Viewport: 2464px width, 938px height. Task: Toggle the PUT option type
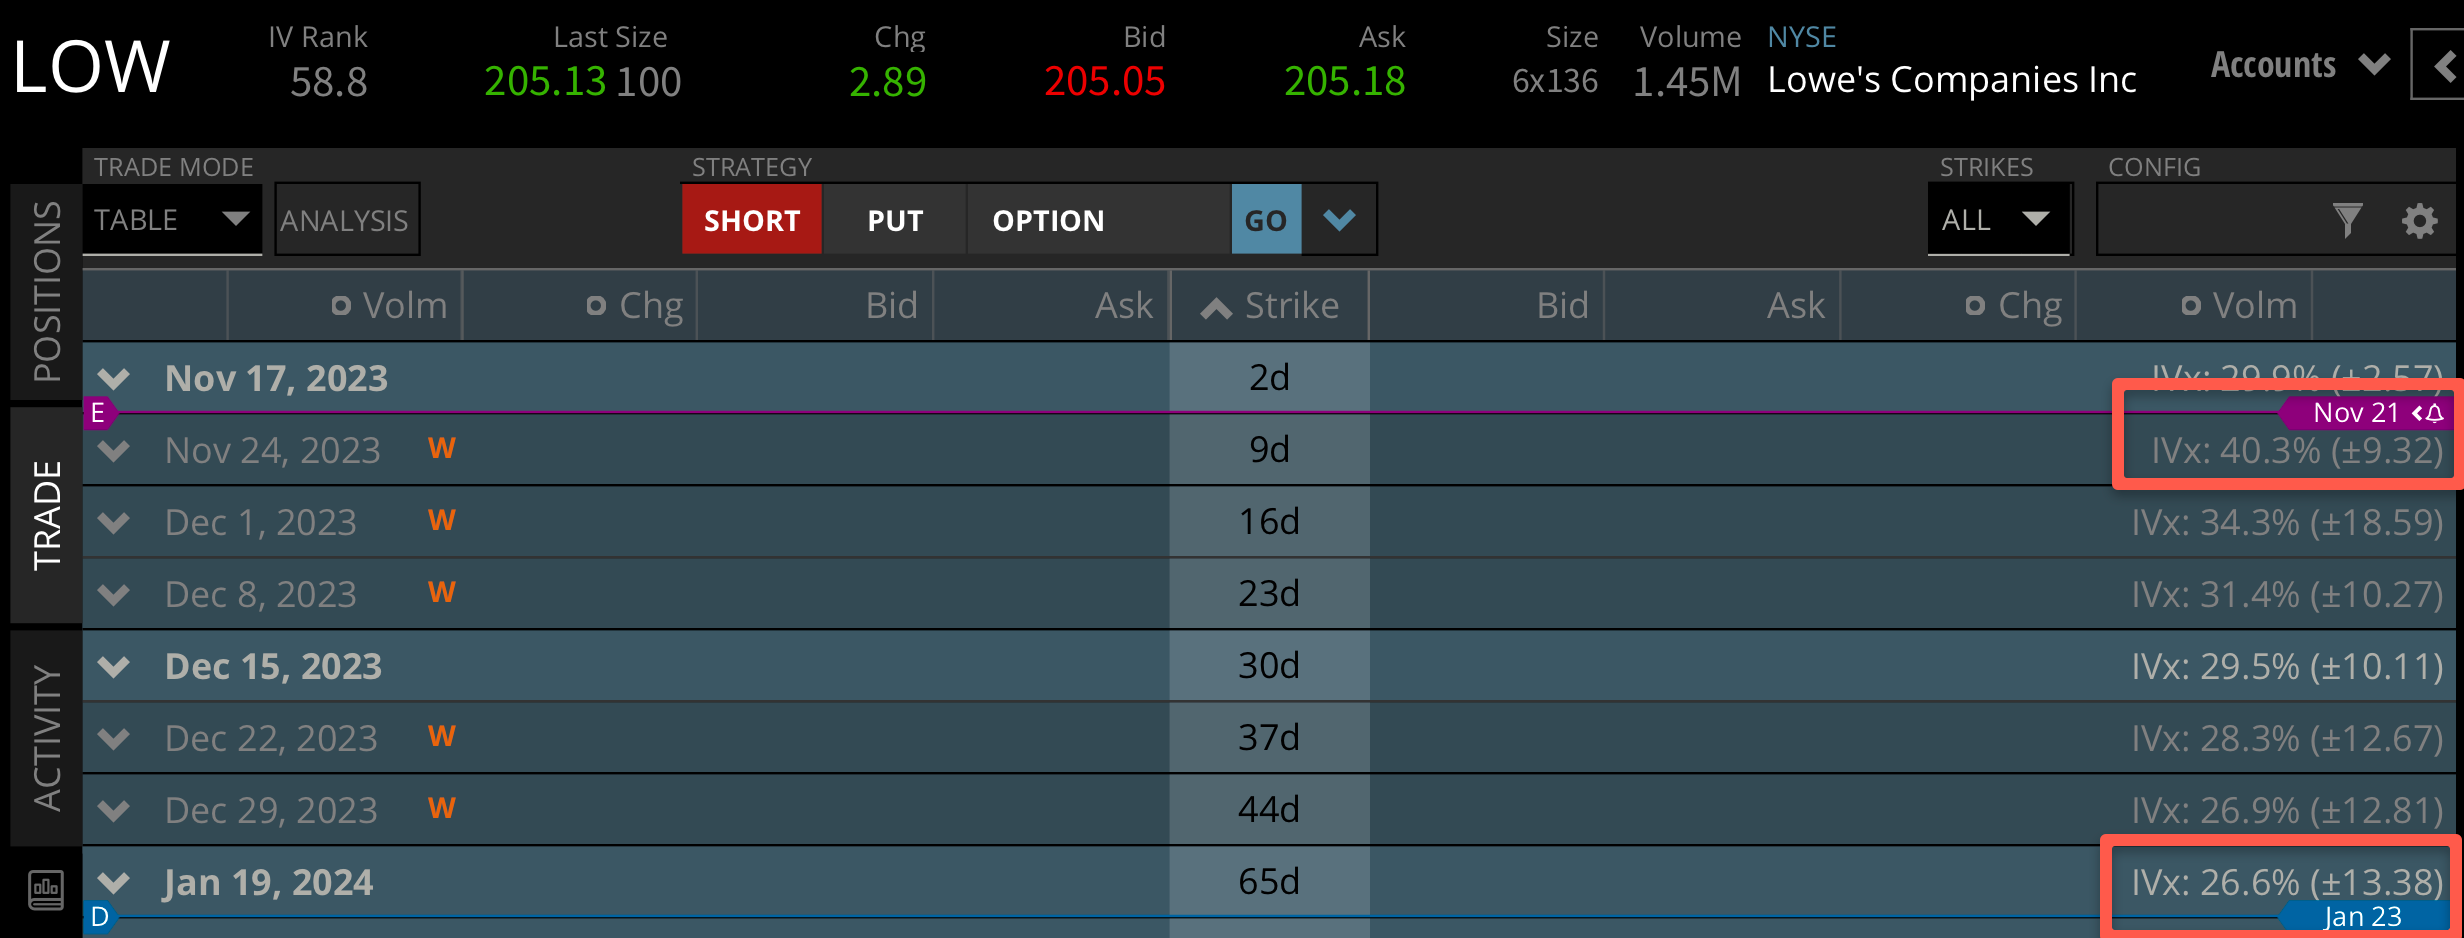[x=895, y=220]
